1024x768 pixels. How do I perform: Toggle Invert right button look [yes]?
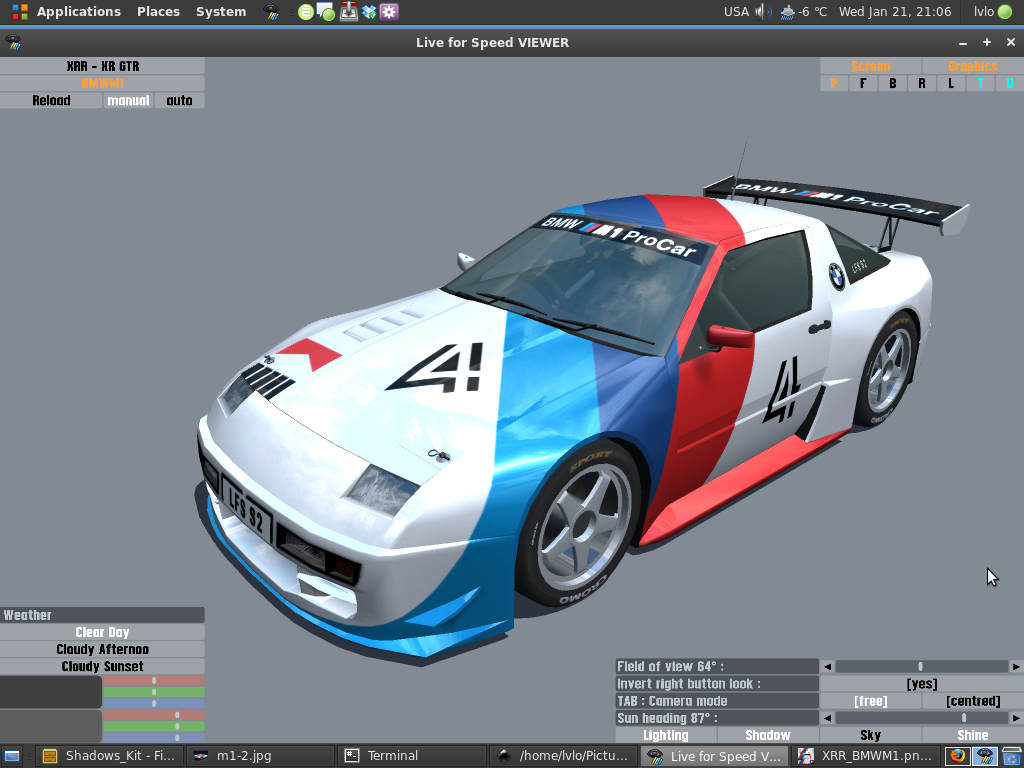[921, 684]
